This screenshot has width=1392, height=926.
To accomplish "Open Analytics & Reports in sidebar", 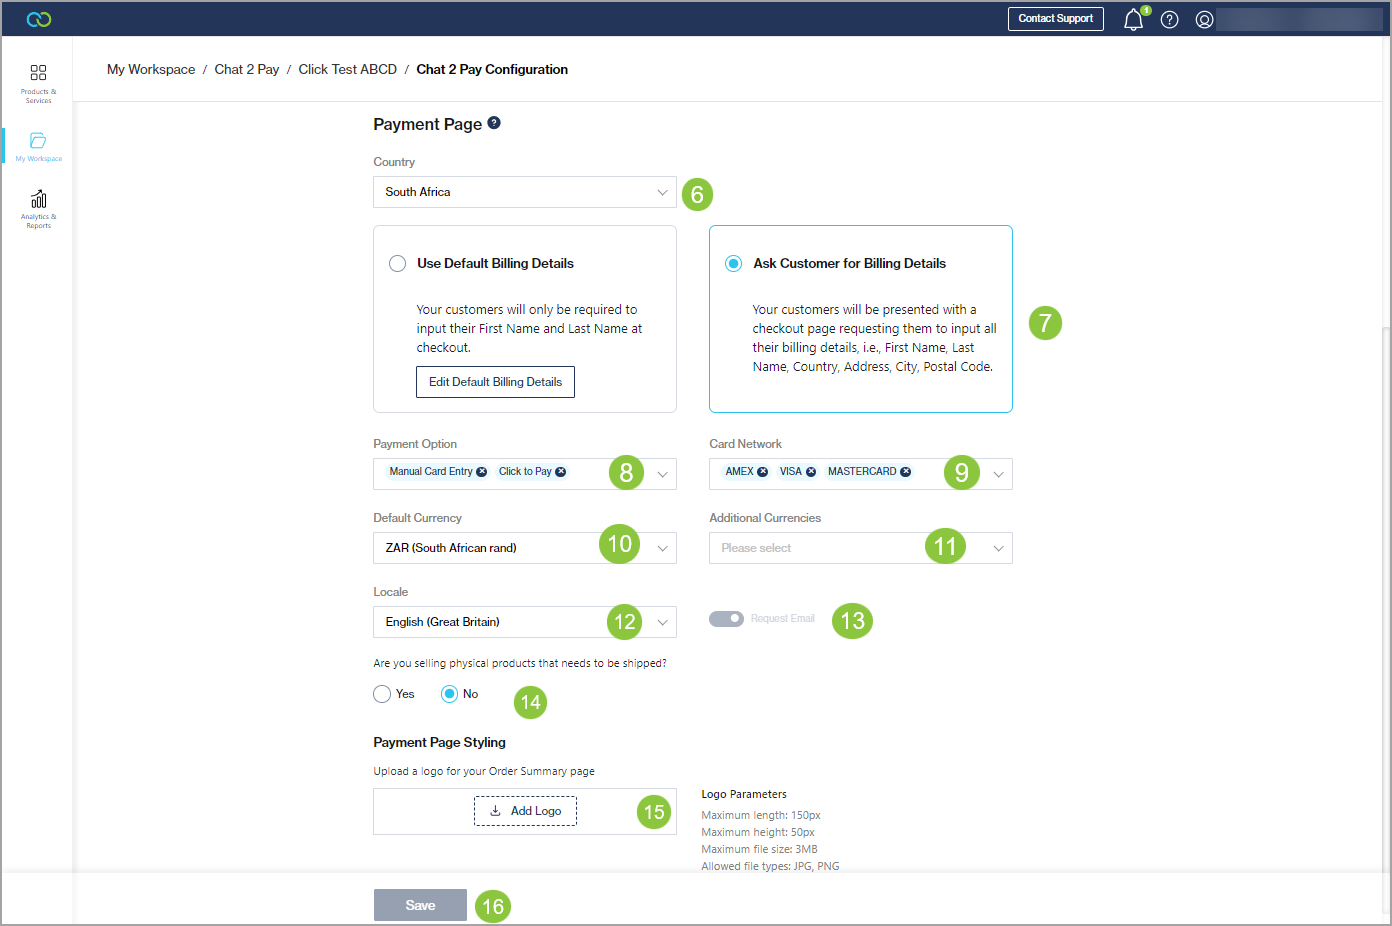I will point(38,208).
